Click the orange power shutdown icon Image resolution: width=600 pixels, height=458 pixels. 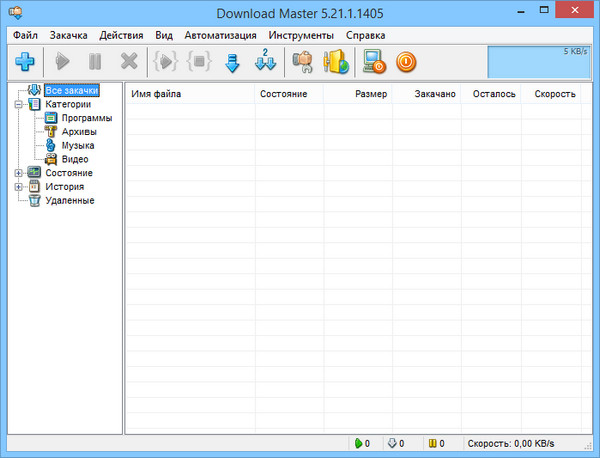[x=407, y=62]
